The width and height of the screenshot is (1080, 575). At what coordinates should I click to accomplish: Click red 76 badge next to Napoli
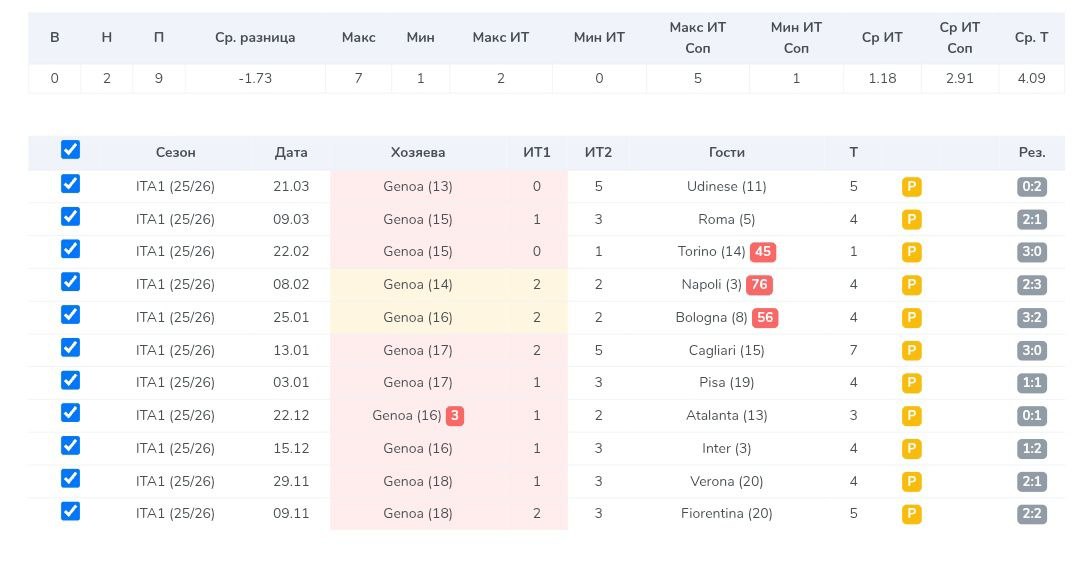(x=759, y=285)
